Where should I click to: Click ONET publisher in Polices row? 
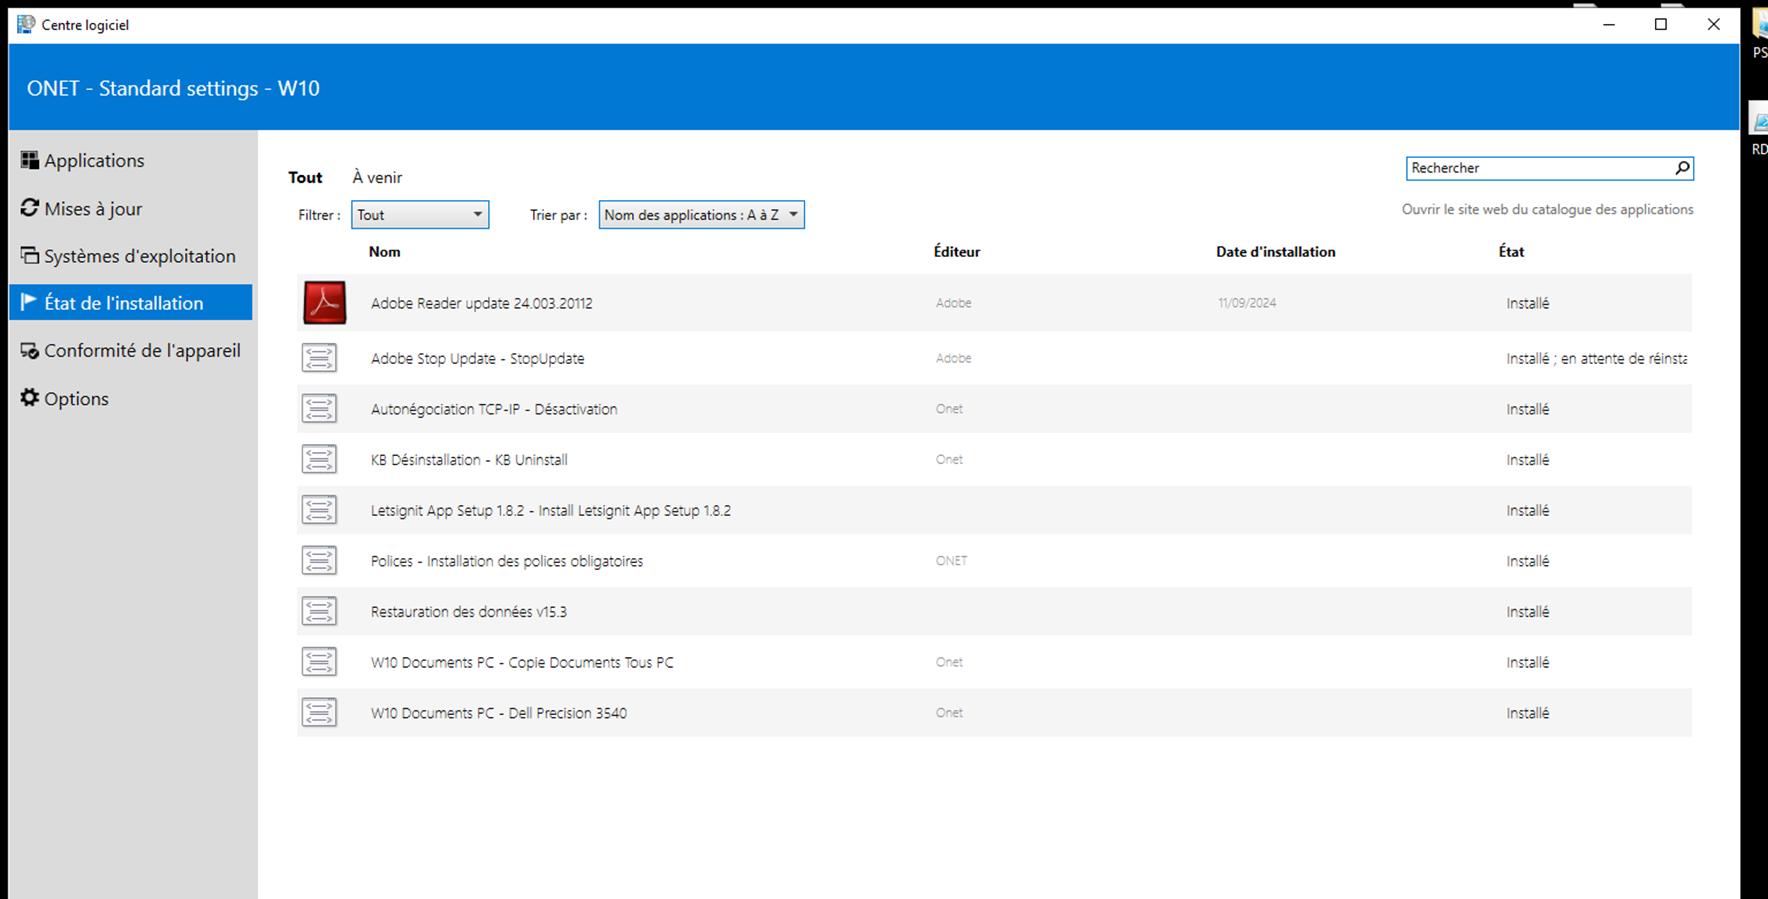pos(951,561)
